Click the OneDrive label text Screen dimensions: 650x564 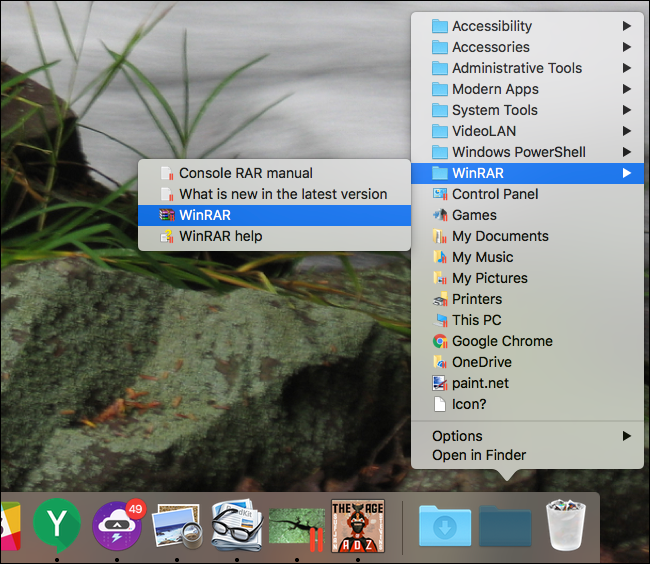[482, 362]
